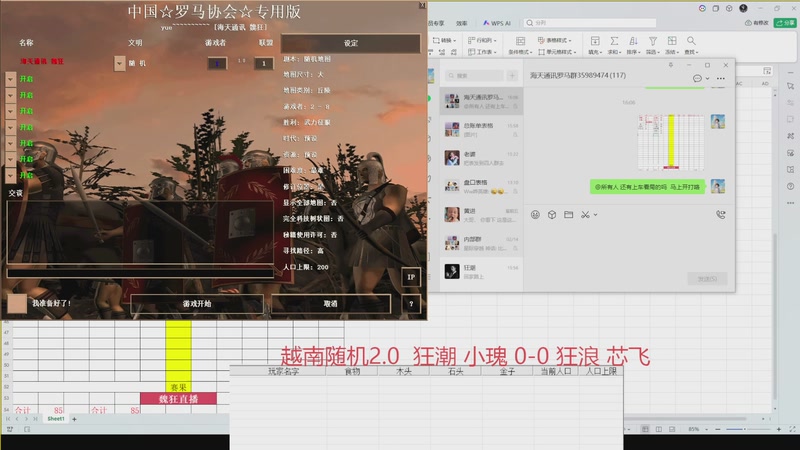This screenshot has width=800, height=450.
Task: Click the WPS AI button
Action: [x=496, y=23]
